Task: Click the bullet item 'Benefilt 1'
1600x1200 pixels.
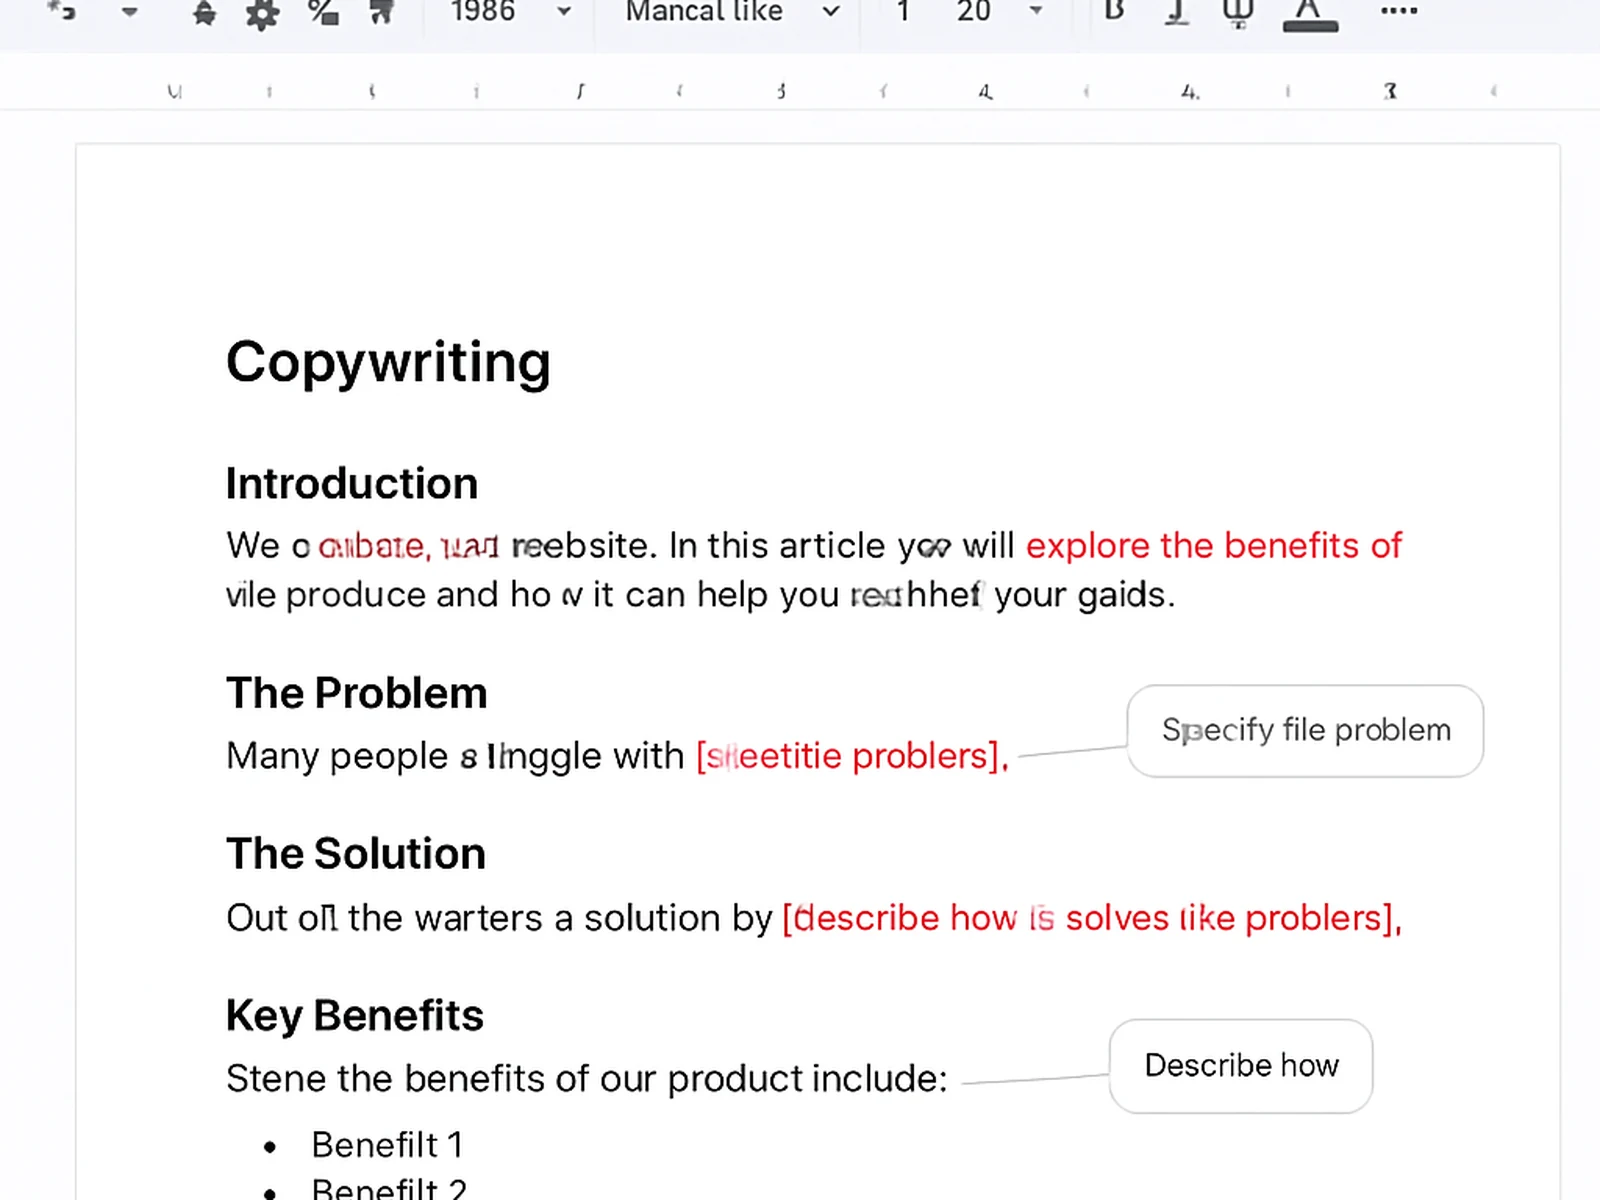Action: (386, 1145)
